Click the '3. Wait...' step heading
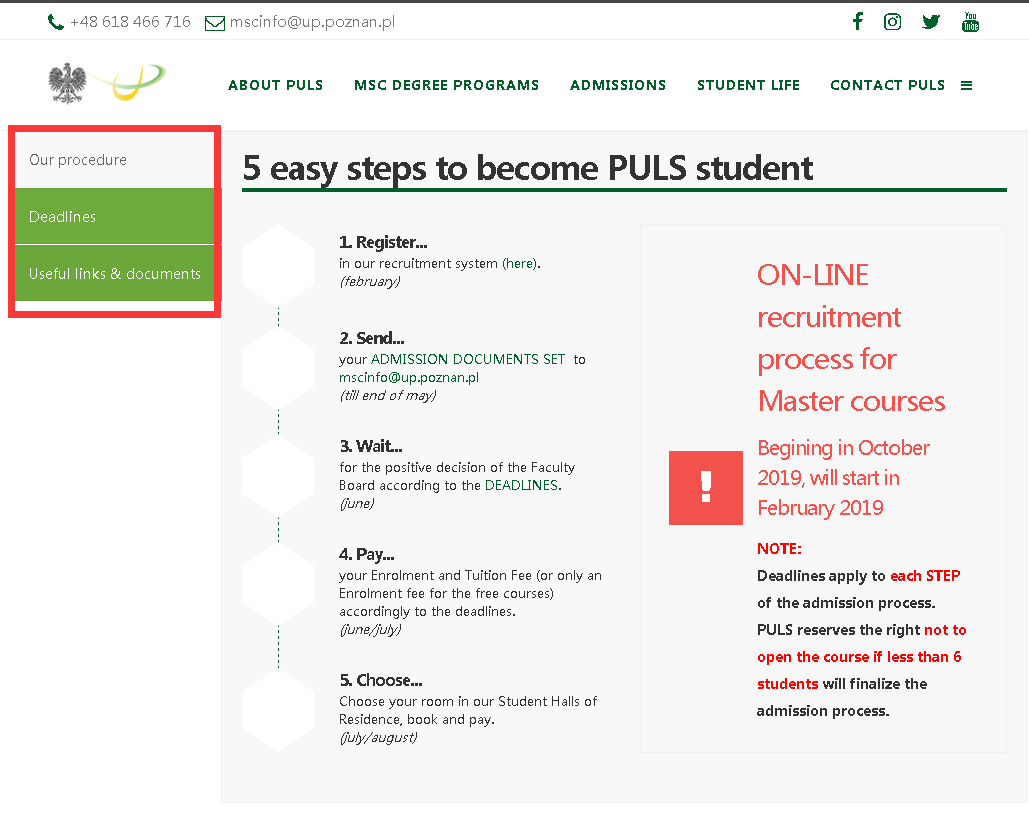 click(371, 447)
